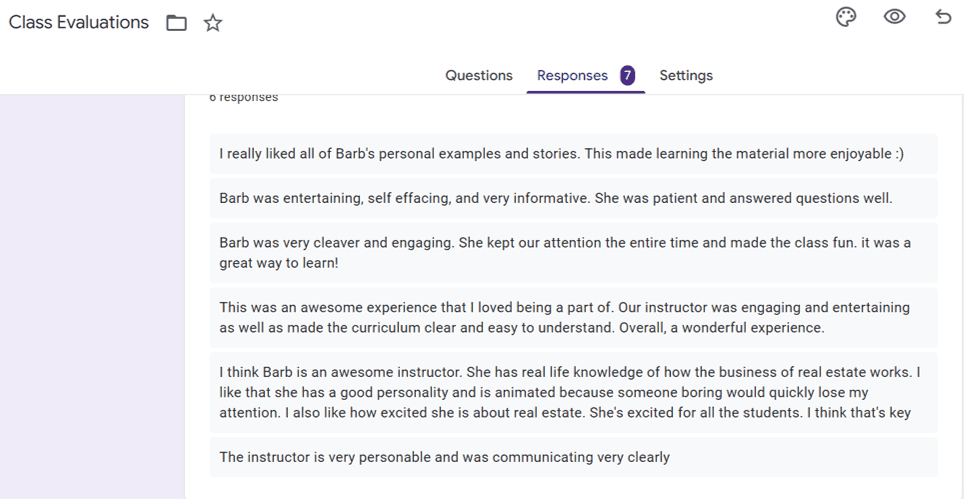Image resolution: width=964 pixels, height=499 pixels.
Task: Click the response count badge showing 7
Action: click(627, 75)
